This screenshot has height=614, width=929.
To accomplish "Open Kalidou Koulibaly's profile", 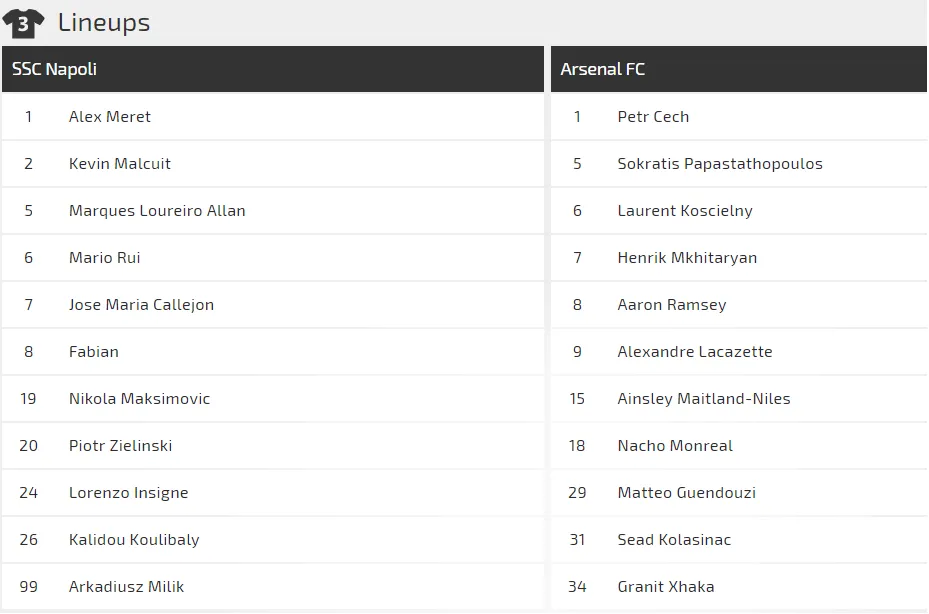I will click(134, 540).
